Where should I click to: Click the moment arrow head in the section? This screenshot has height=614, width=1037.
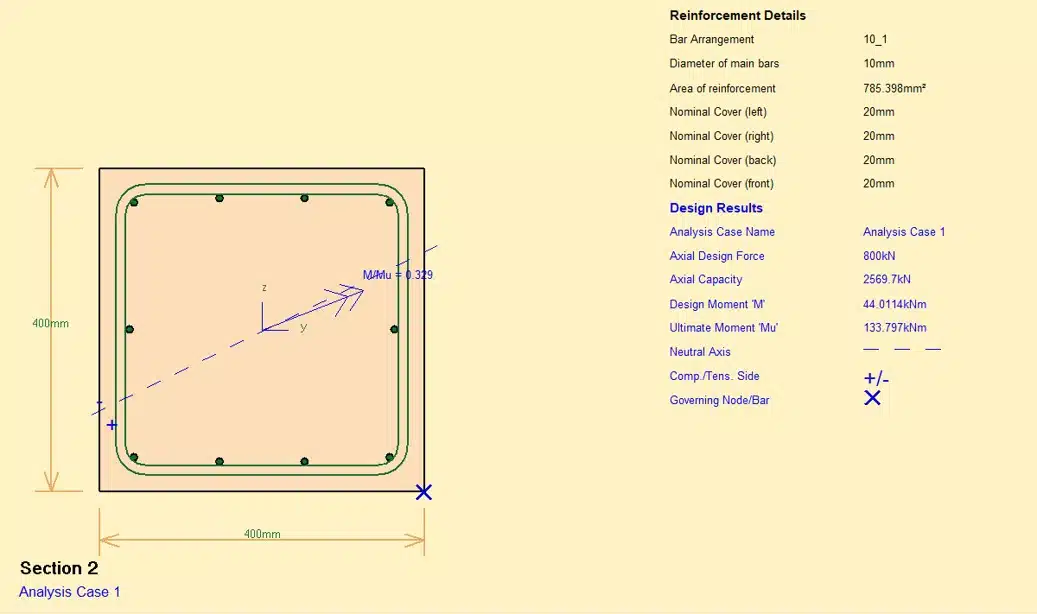(353, 294)
